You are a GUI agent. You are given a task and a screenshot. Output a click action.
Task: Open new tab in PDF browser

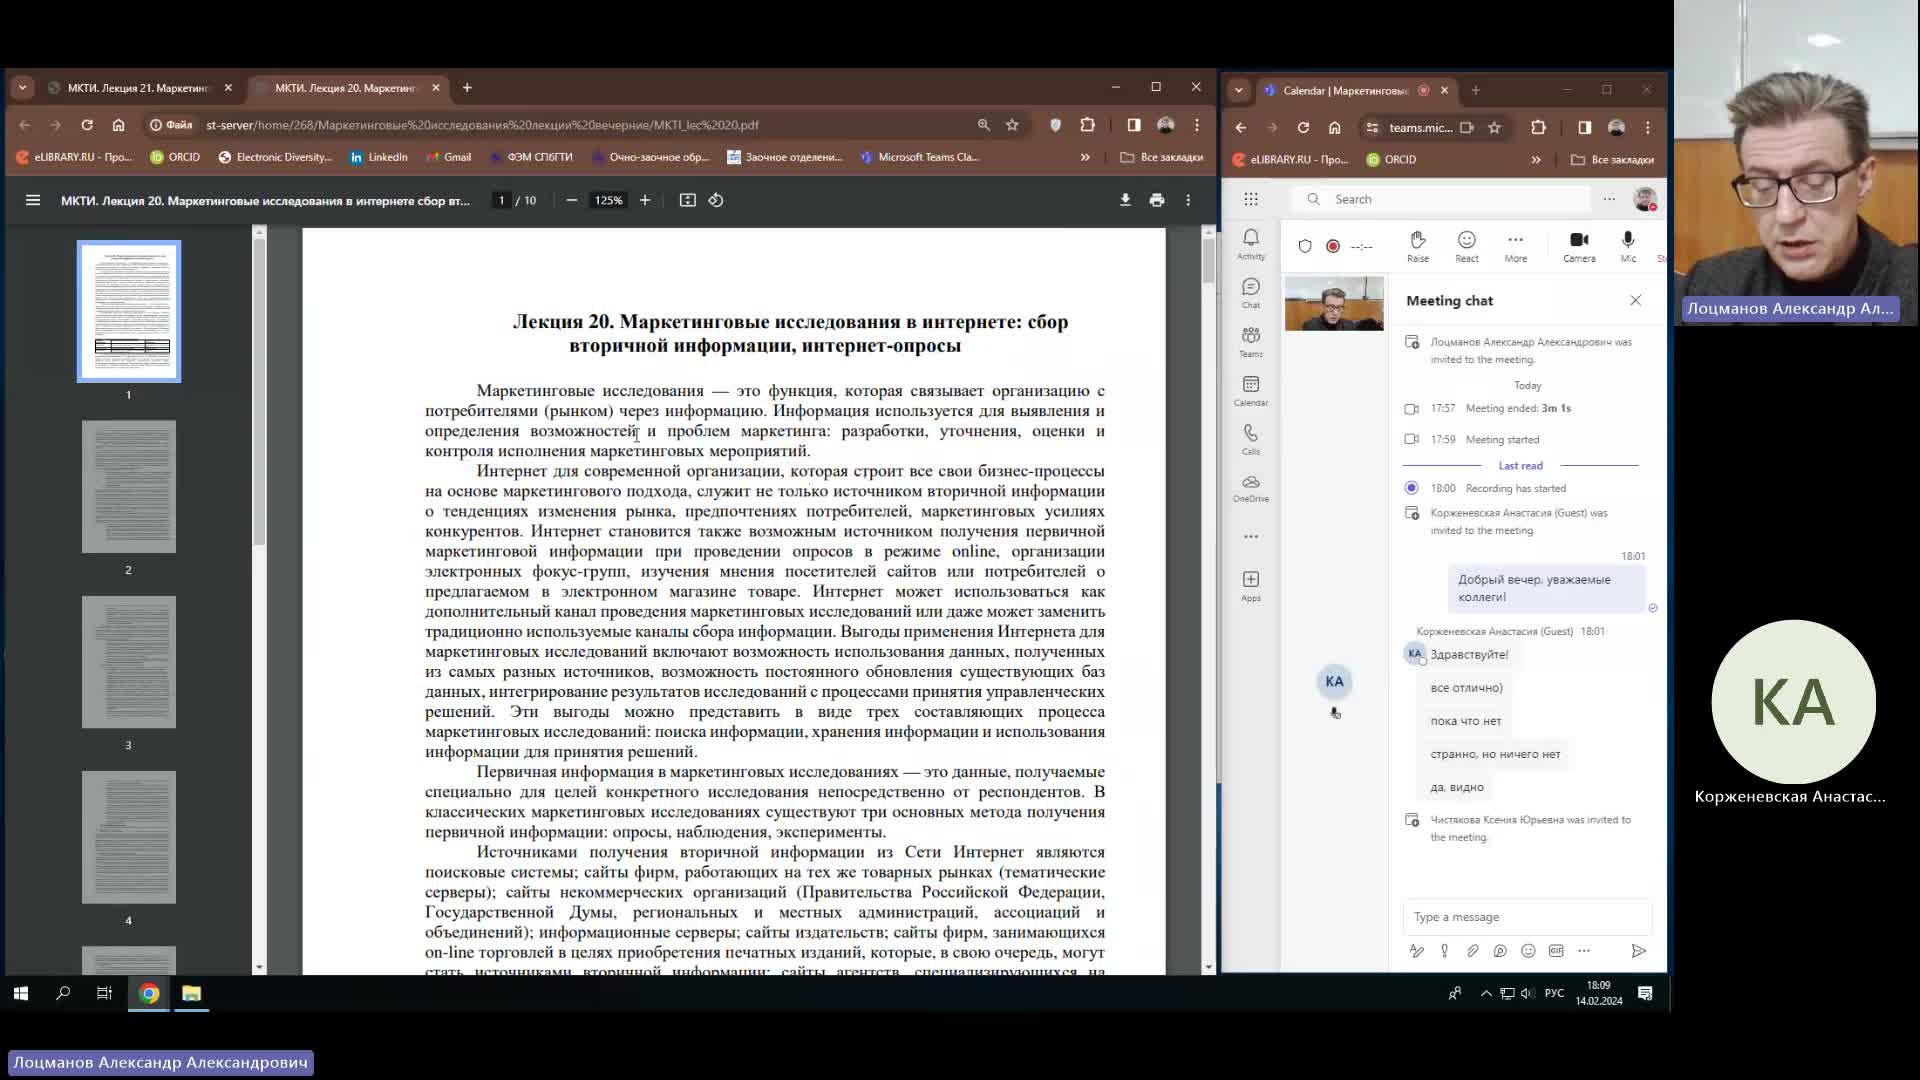click(467, 88)
